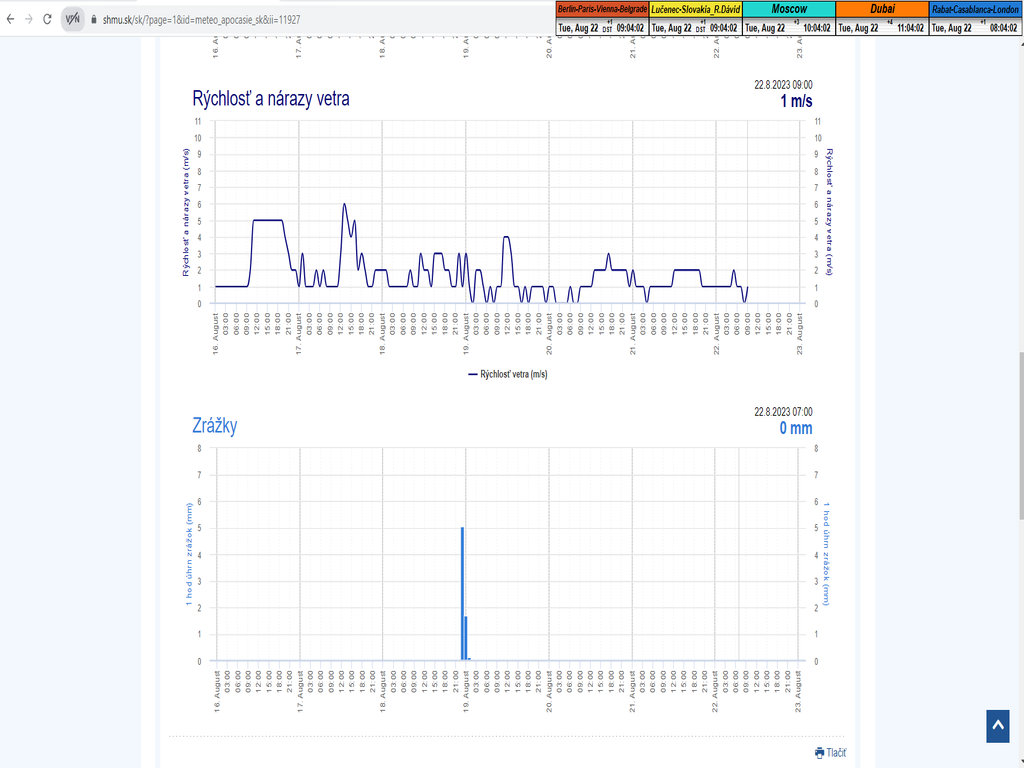The width and height of the screenshot is (1024, 768).
Task: Click the tallest precipitation bar at 5 mm
Action: pyautogui.click(x=462, y=593)
